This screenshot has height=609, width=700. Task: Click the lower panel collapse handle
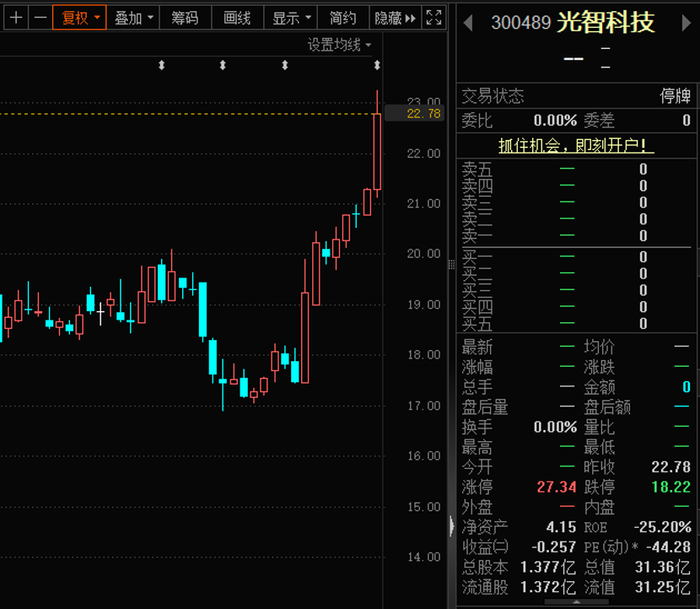[x=451, y=526]
